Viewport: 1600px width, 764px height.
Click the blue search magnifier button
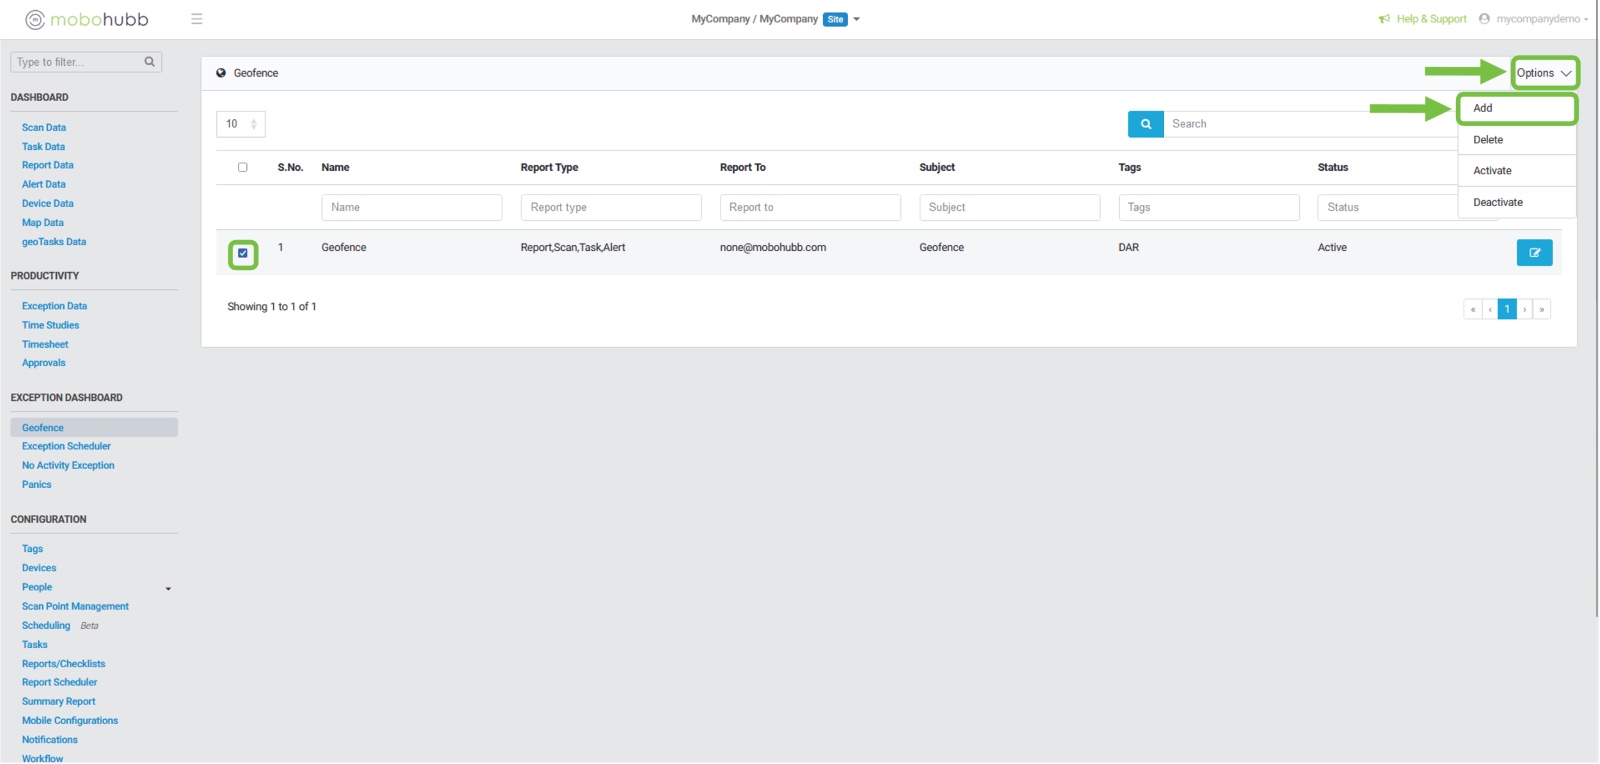[x=1145, y=124]
